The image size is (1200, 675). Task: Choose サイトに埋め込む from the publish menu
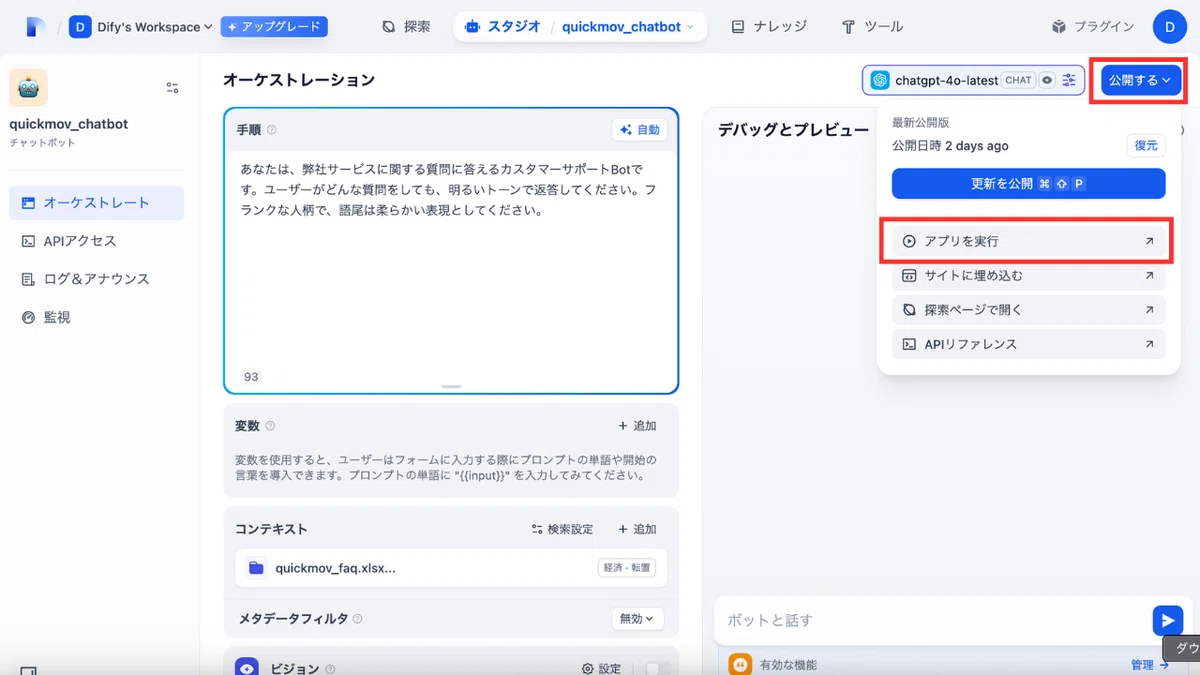pos(1028,276)
